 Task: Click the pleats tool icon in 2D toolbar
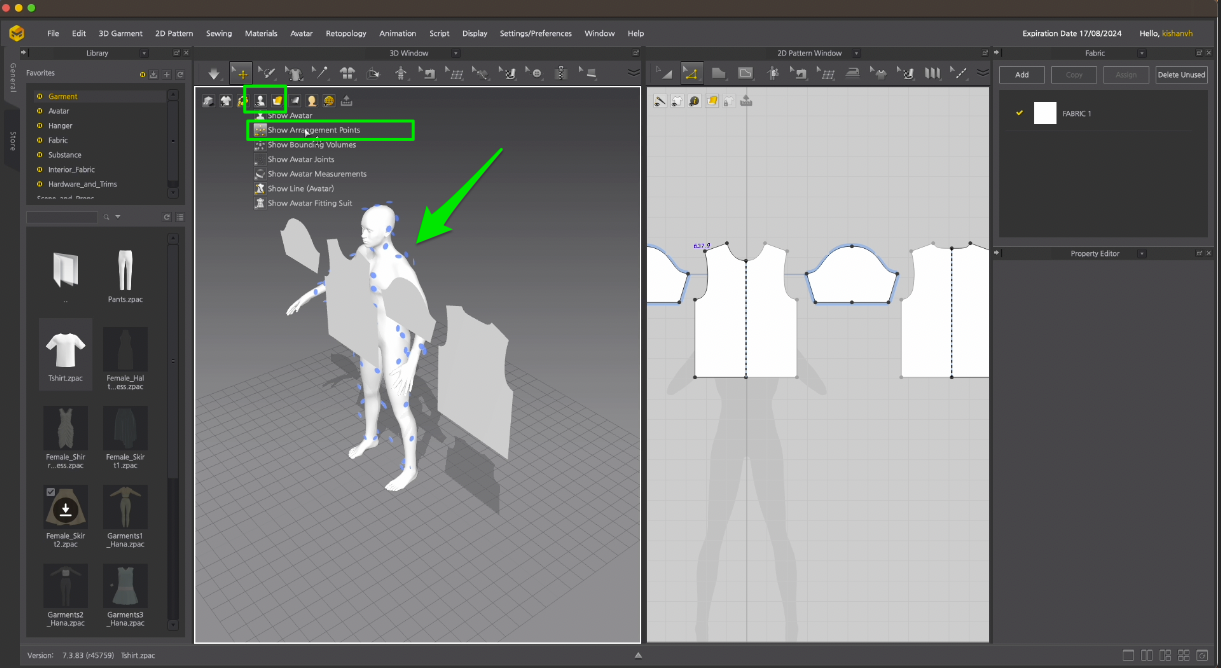(933, 73)
